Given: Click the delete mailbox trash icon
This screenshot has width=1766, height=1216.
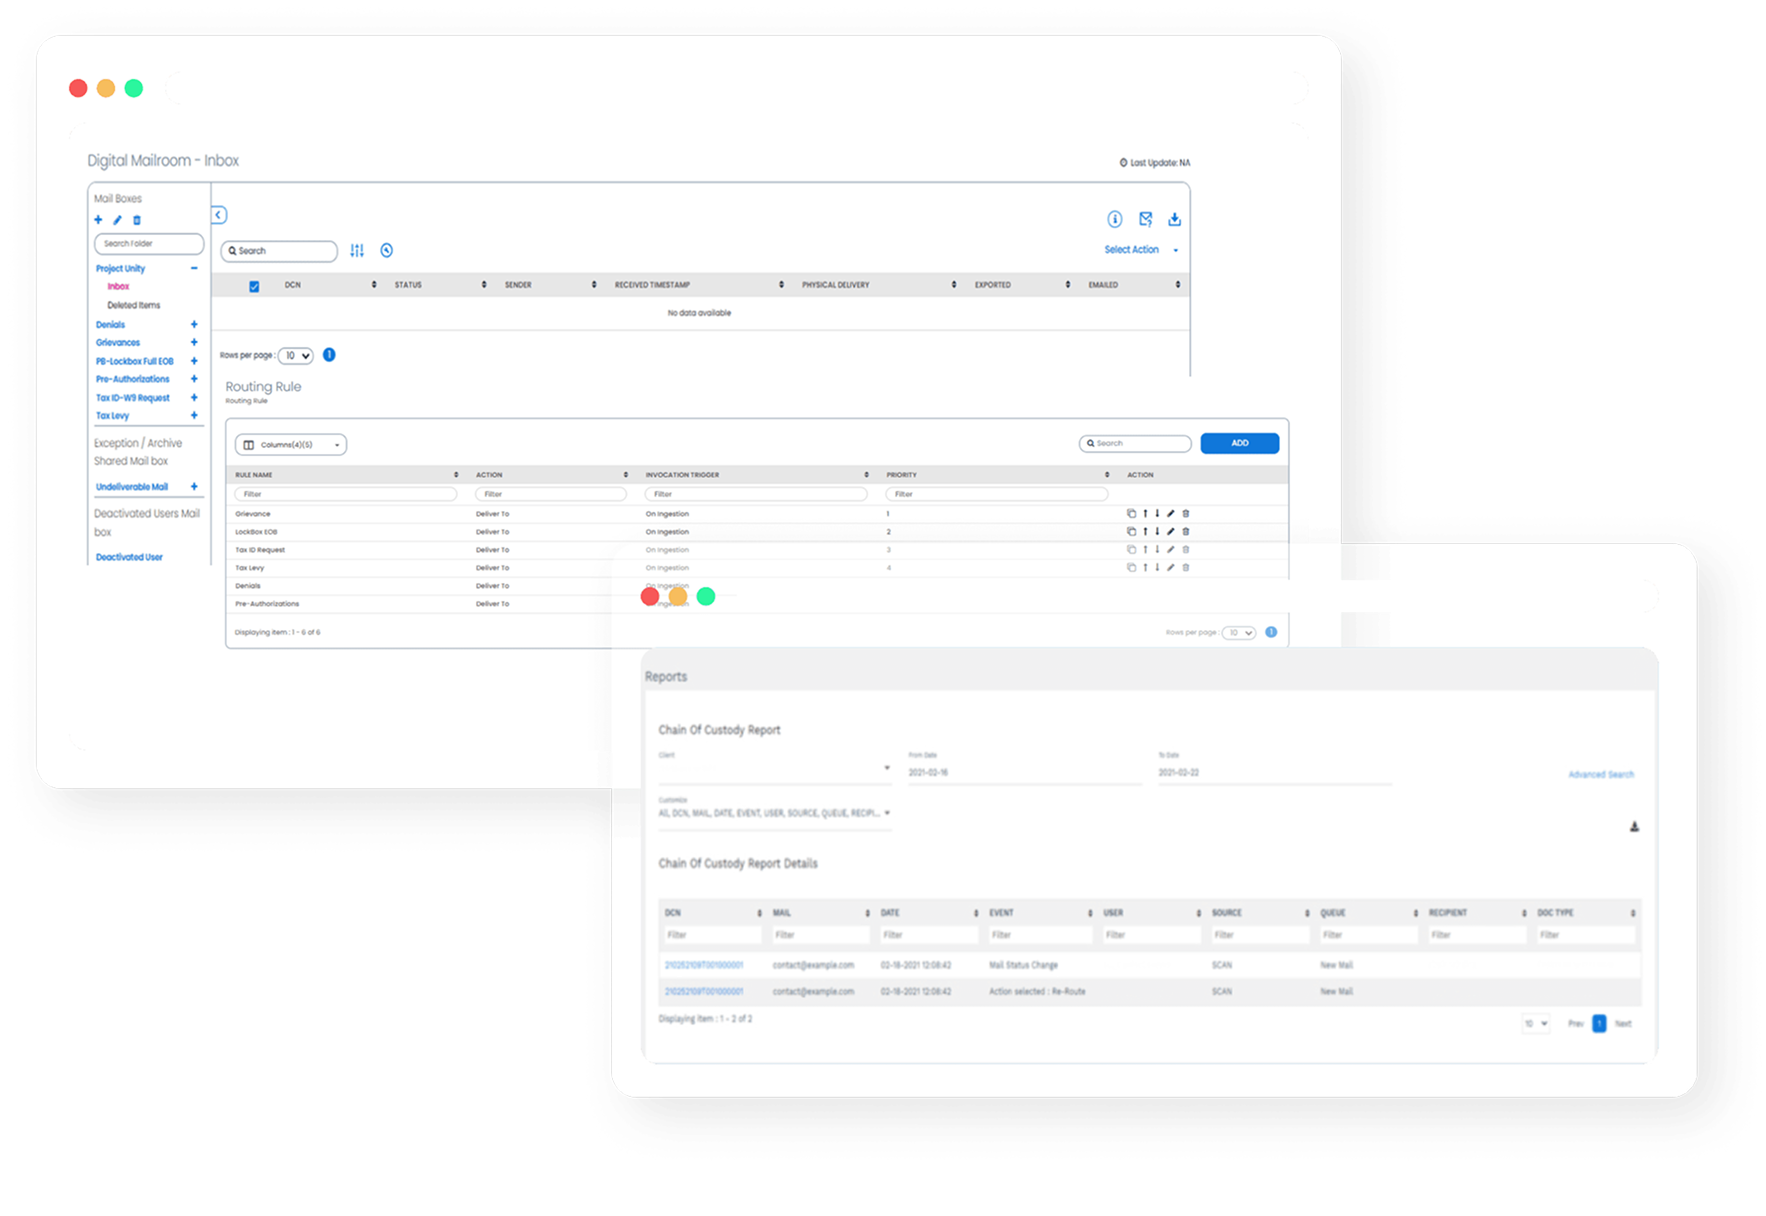Looking at the screenshot, I should (x=137, y=220).
